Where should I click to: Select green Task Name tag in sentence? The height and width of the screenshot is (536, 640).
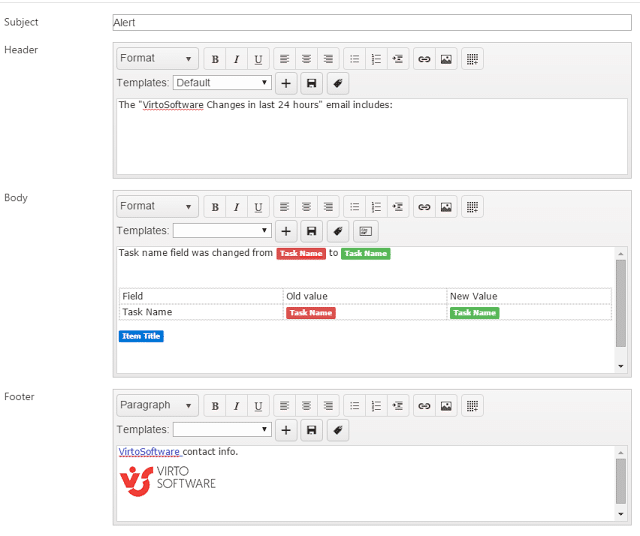click(366, 254)
